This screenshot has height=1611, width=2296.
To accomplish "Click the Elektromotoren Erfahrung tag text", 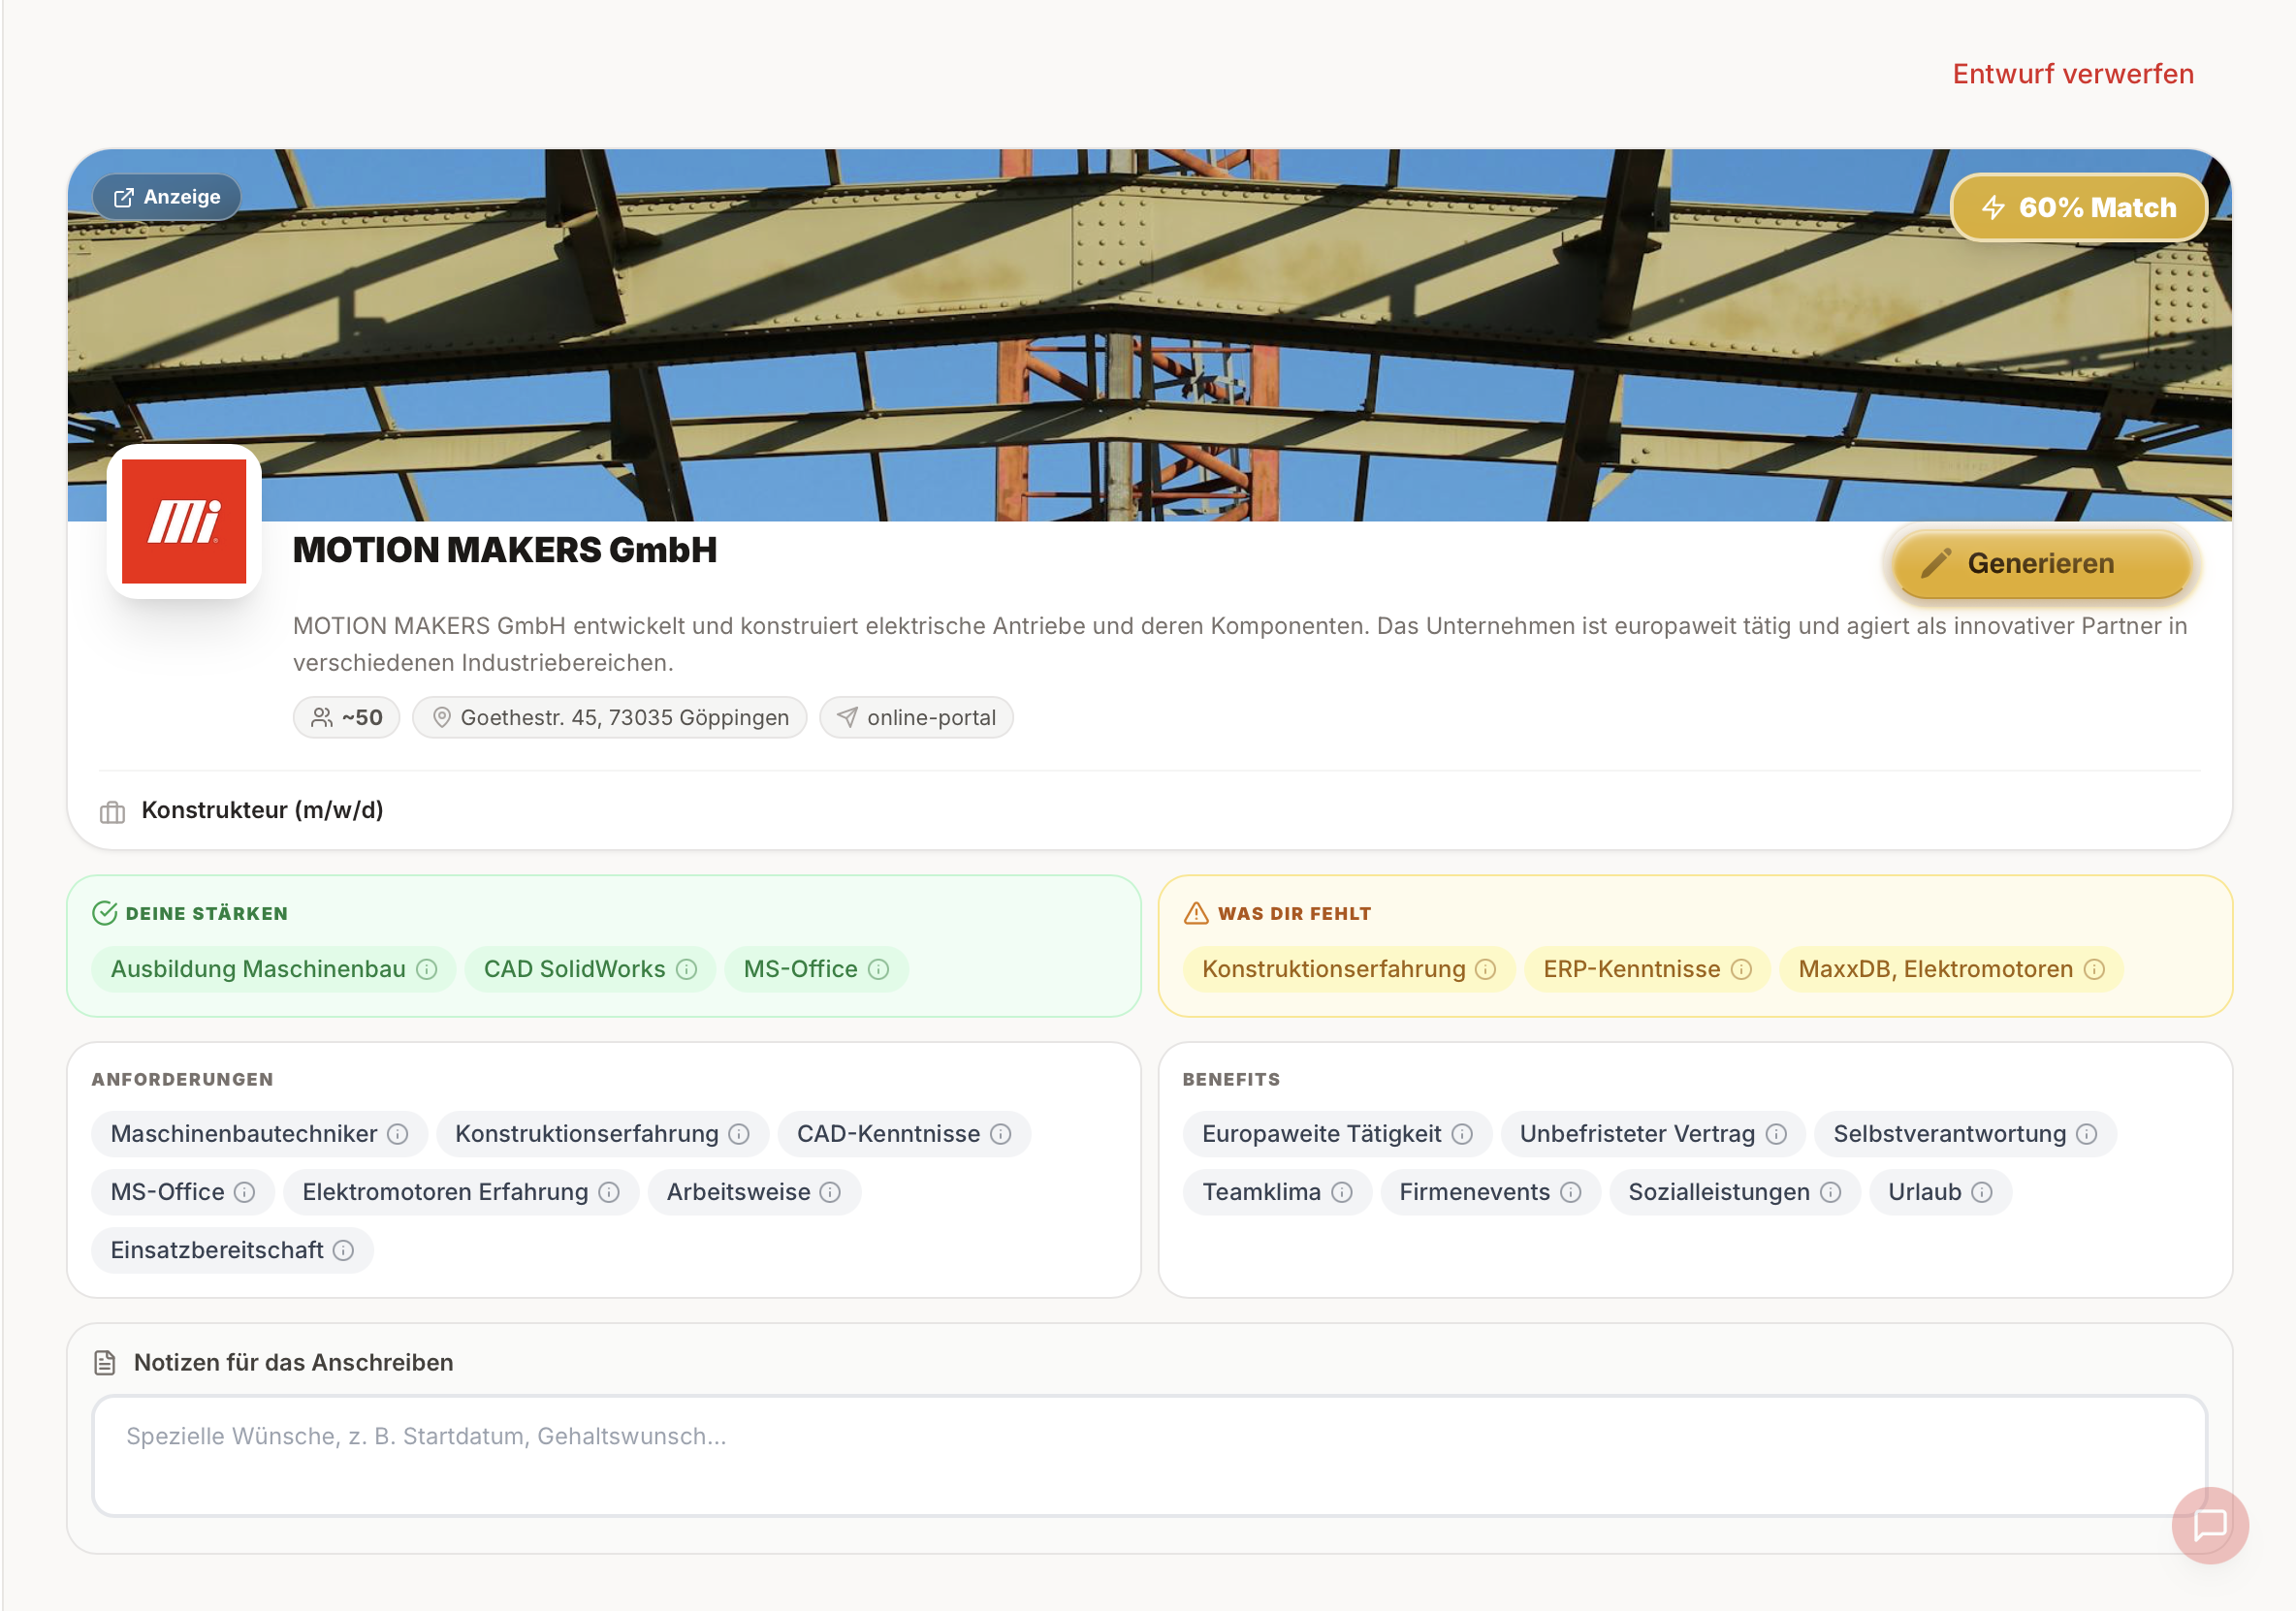I will pyautogui.click(x=445, y=1191).
